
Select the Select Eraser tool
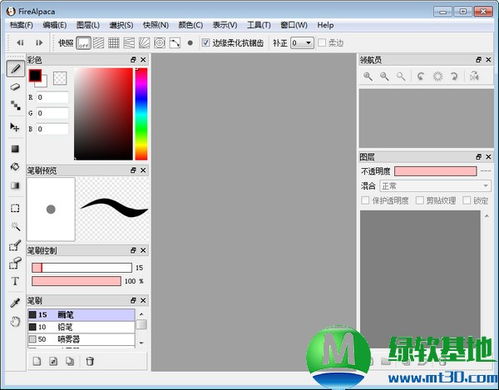[15, 264]
